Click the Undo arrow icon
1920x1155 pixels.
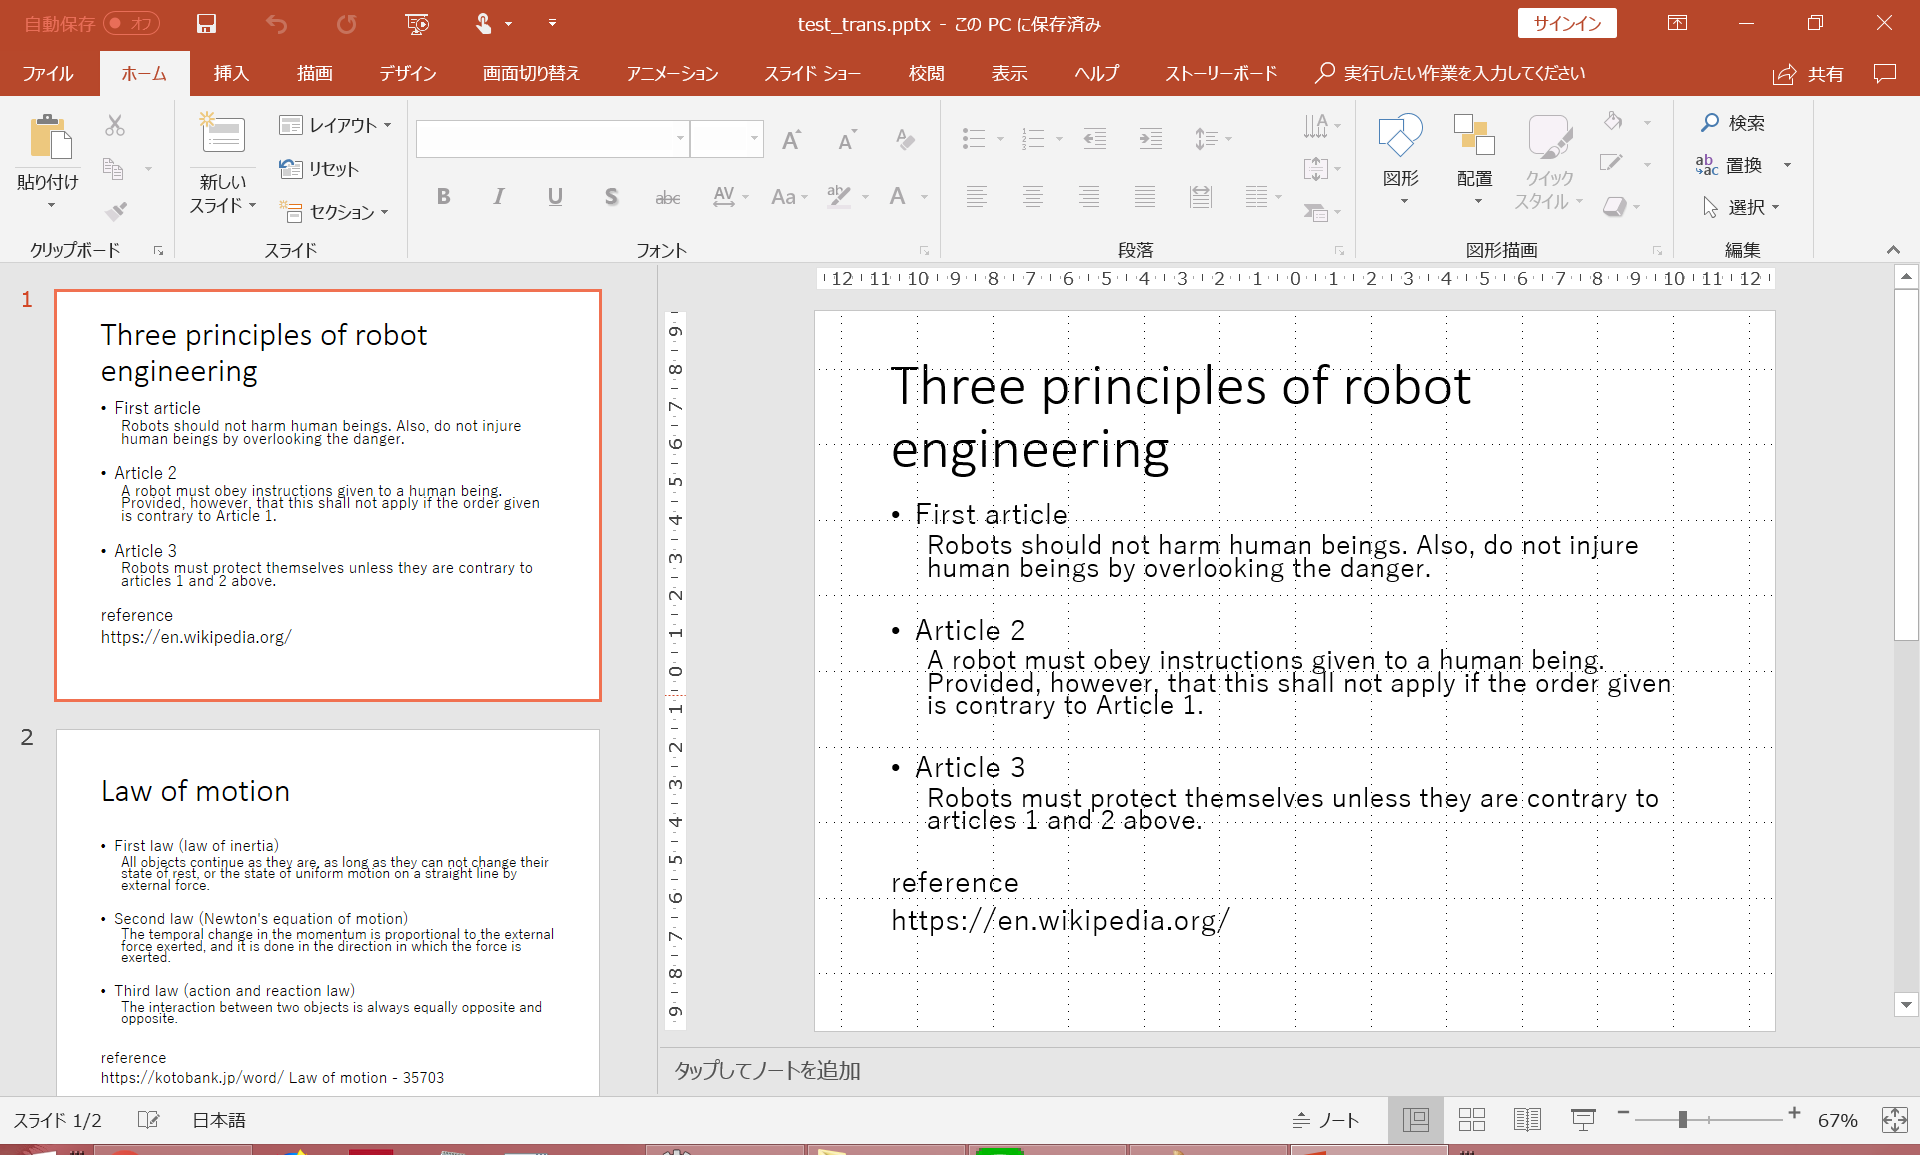(277, 23)
